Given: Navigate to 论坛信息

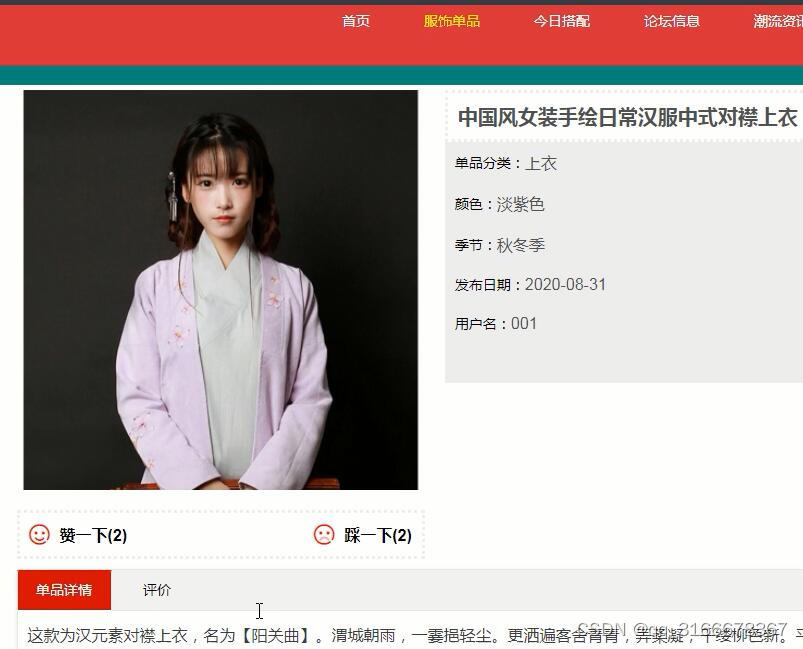Looking at the screenshot, I should pyautogui.click(x=672, y=21).
